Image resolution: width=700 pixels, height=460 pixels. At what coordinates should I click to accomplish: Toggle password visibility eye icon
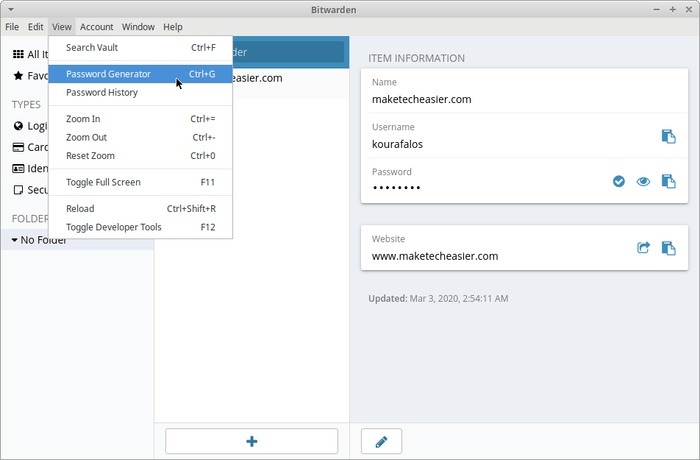click(x=643, y=181)
